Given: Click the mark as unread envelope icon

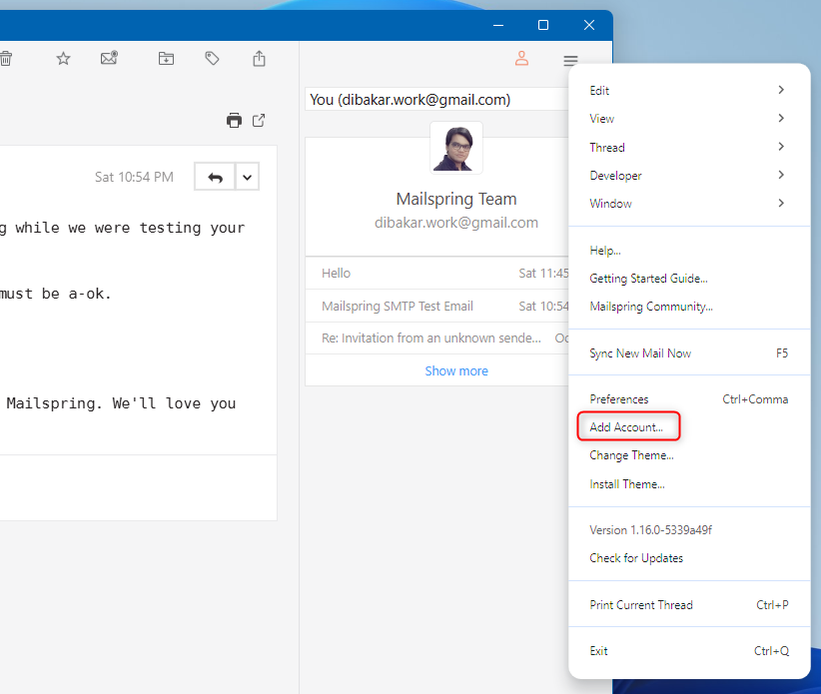Looking at the screenshot, I should click(x=109, y=59).
